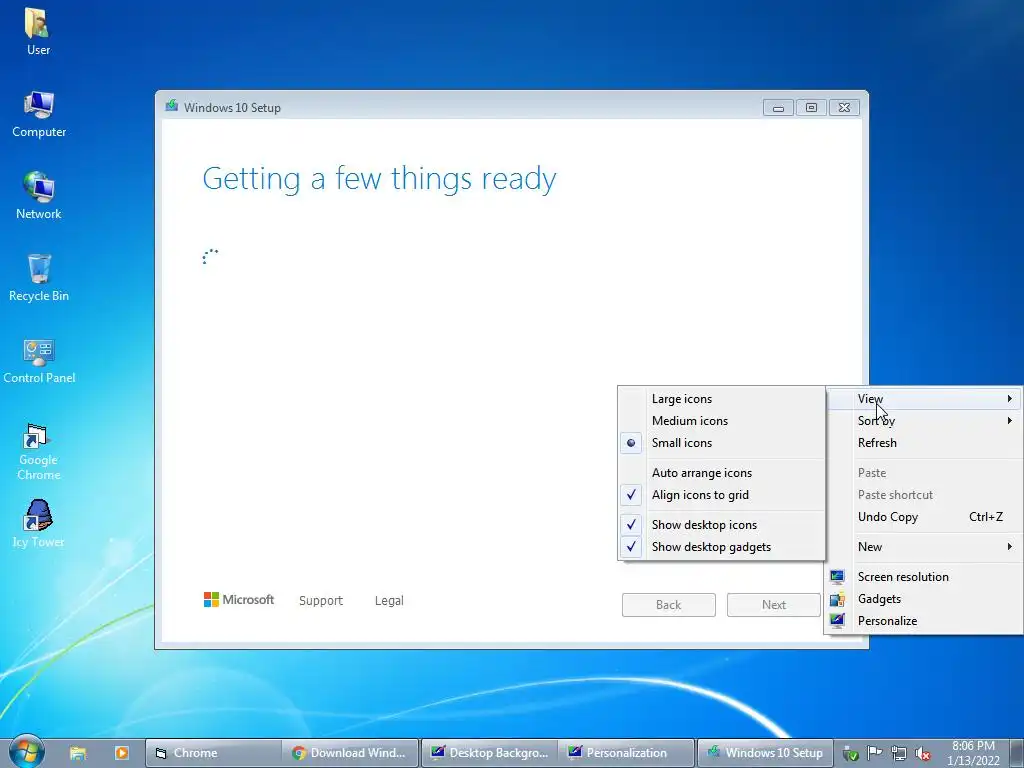The width and height of the screenshot is (1024, 768).
Task: Switch to Personalization taskbar window
Action: (x=626, y=753)
